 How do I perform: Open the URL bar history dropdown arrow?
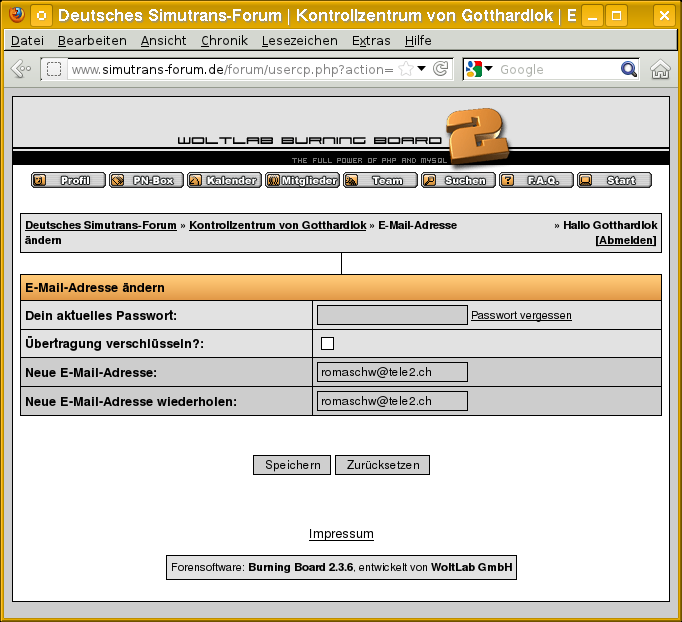(421, 69)
